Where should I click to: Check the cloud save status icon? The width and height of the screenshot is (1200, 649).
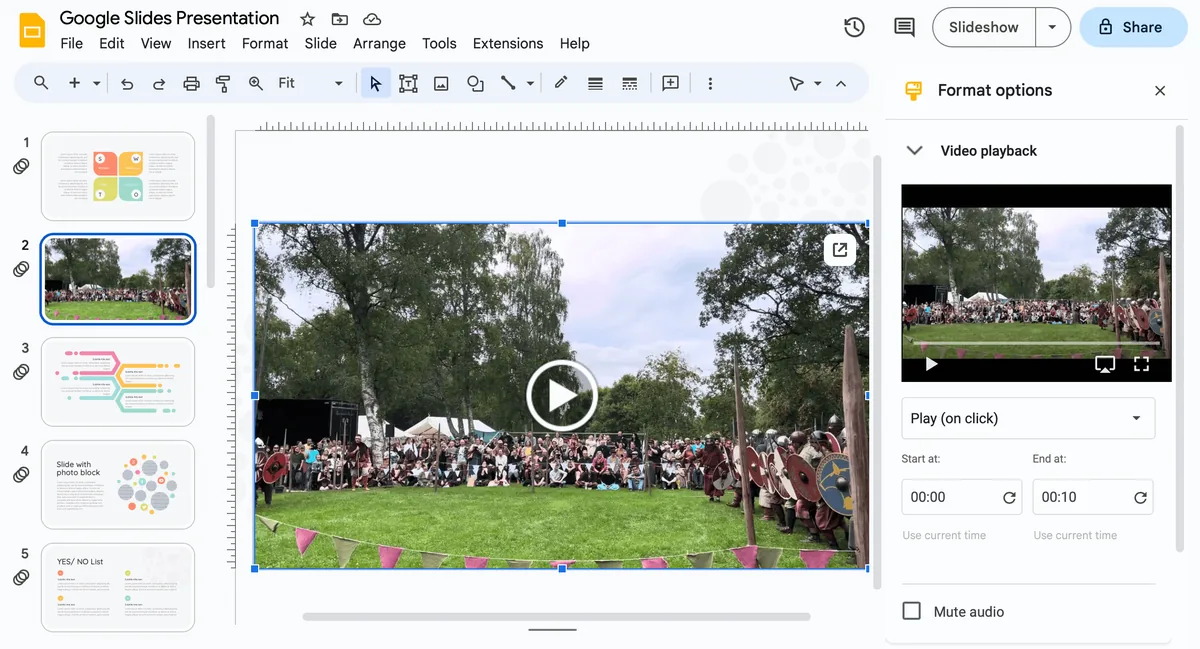click(x=372, y=19)
